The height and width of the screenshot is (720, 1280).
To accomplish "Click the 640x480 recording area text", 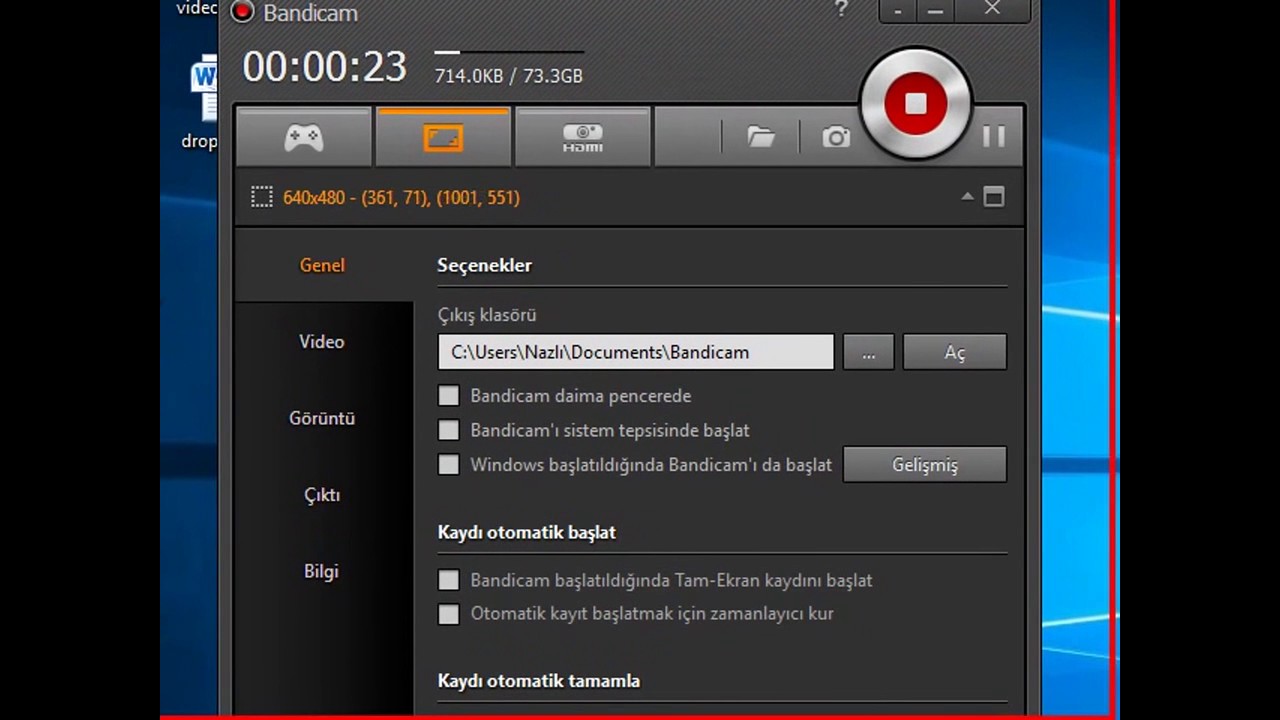I will [401, 198].
